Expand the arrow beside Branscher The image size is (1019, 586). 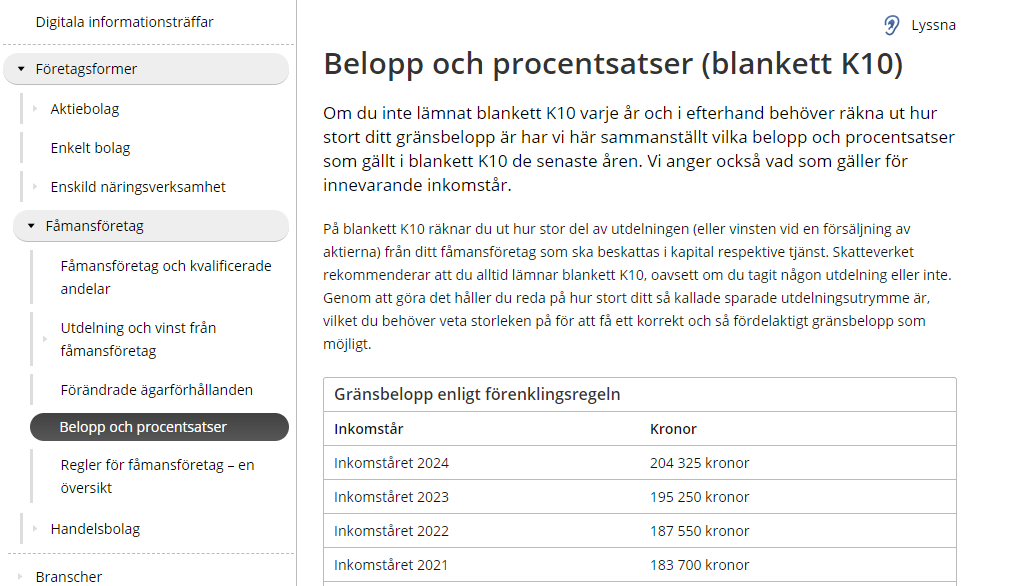[x=20, y=577]
